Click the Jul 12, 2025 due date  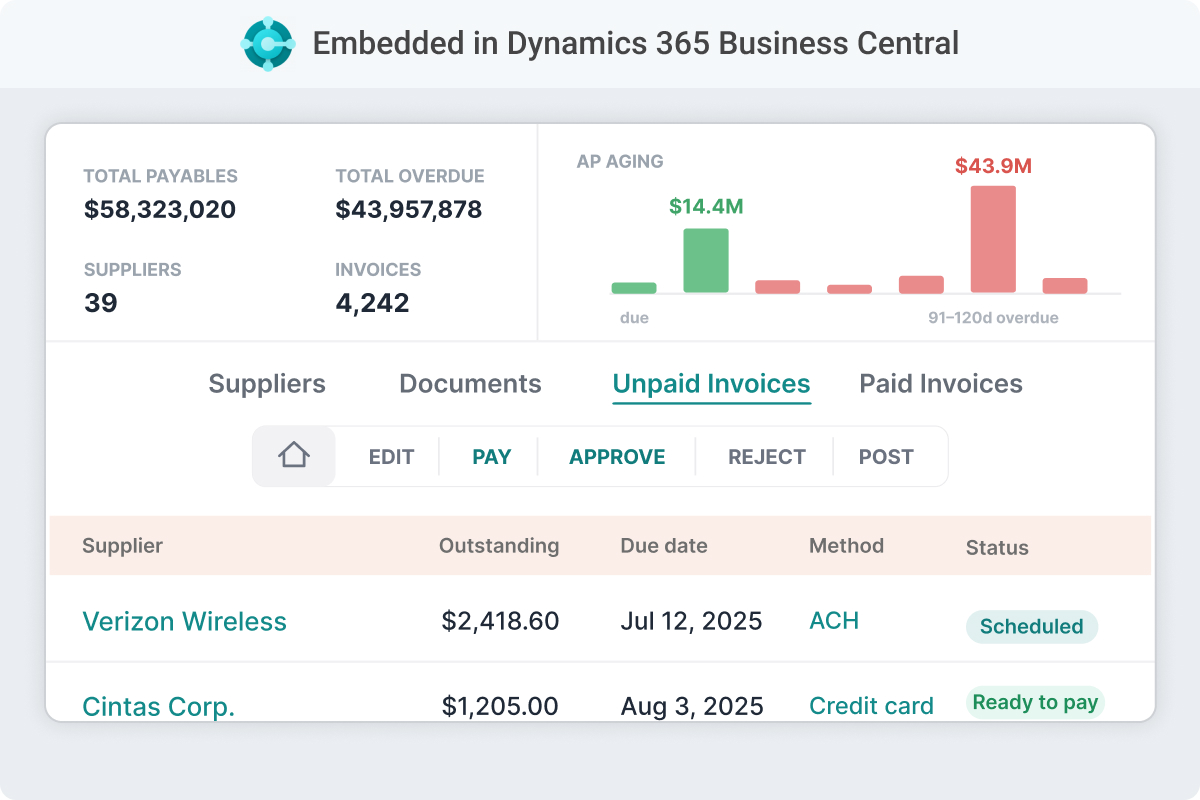pyautogui.click(x=691, y=621)
